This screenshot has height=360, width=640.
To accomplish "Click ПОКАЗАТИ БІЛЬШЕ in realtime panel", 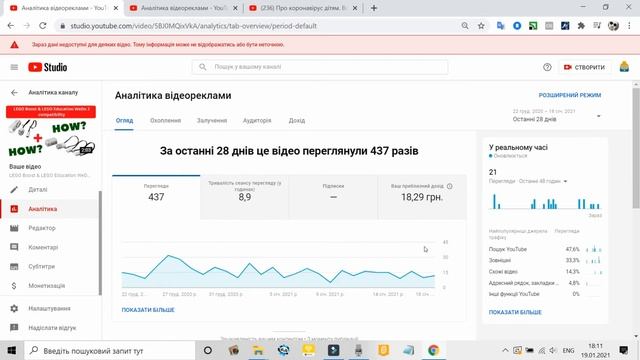I will point(515,312).
